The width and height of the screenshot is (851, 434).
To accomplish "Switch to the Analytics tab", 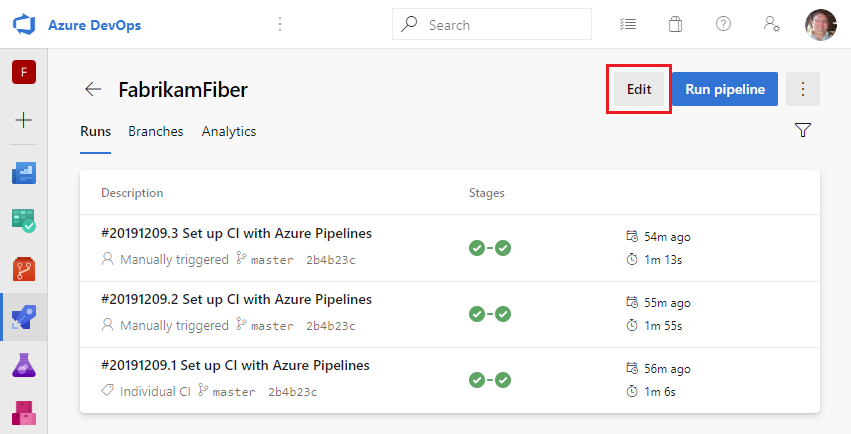I will (229, 131).
